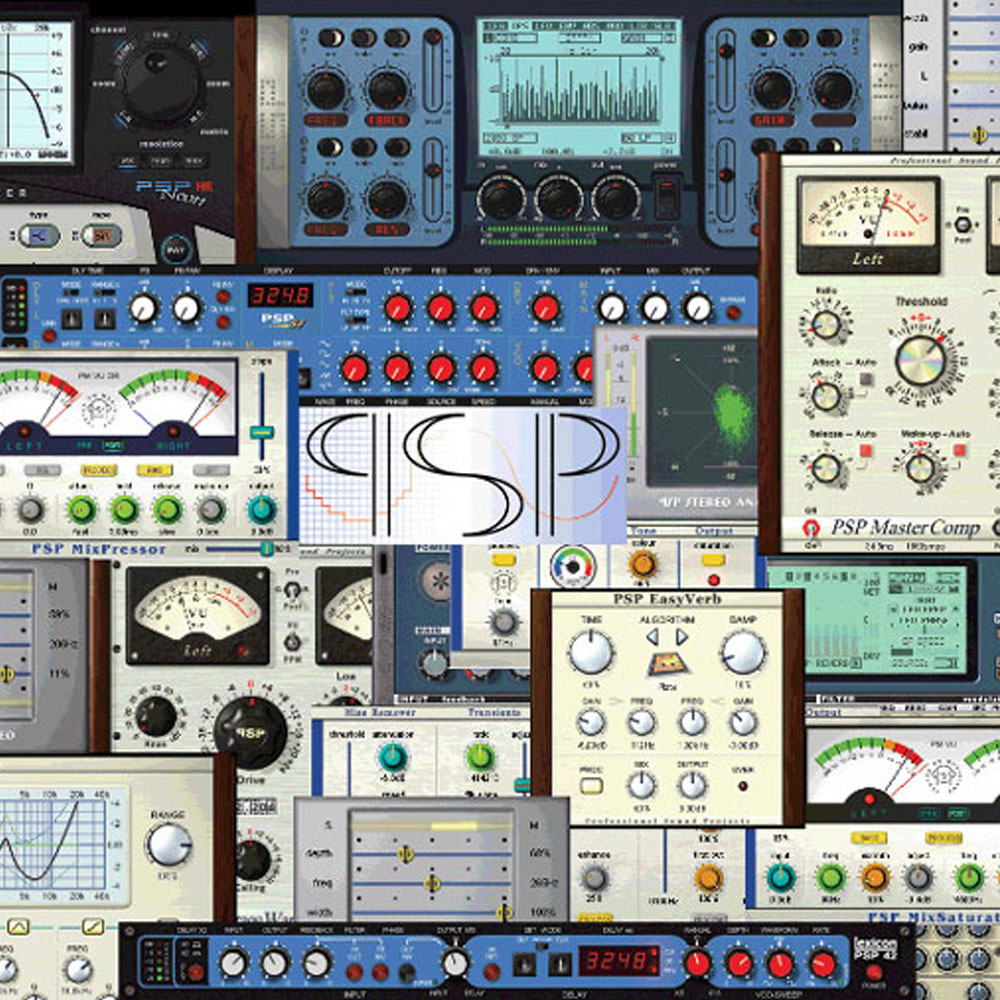Image resolution: width=1000 pixels, height=1000 pixels.
Task: Click the right filter shape icon under the EQ graph
Action: 92,926
